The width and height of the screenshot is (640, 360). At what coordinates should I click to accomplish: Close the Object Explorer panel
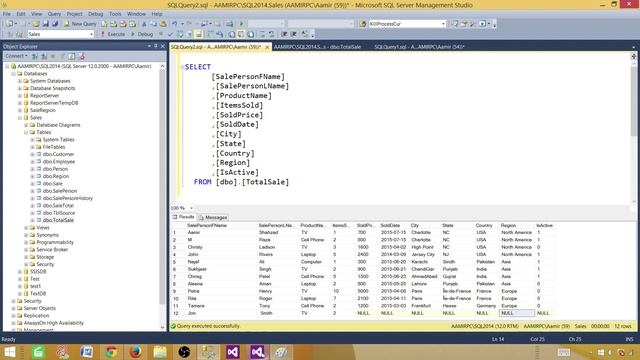[162, 47]
